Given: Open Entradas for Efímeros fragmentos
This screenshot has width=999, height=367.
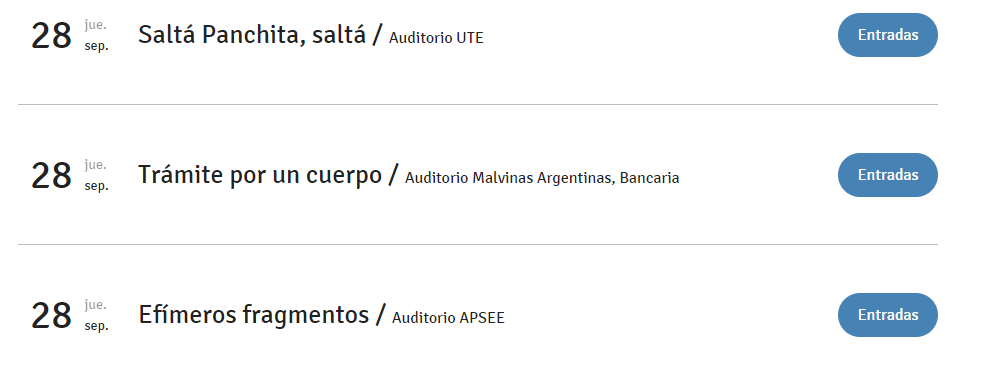Looking at the screenshot, I should [888, 315].
